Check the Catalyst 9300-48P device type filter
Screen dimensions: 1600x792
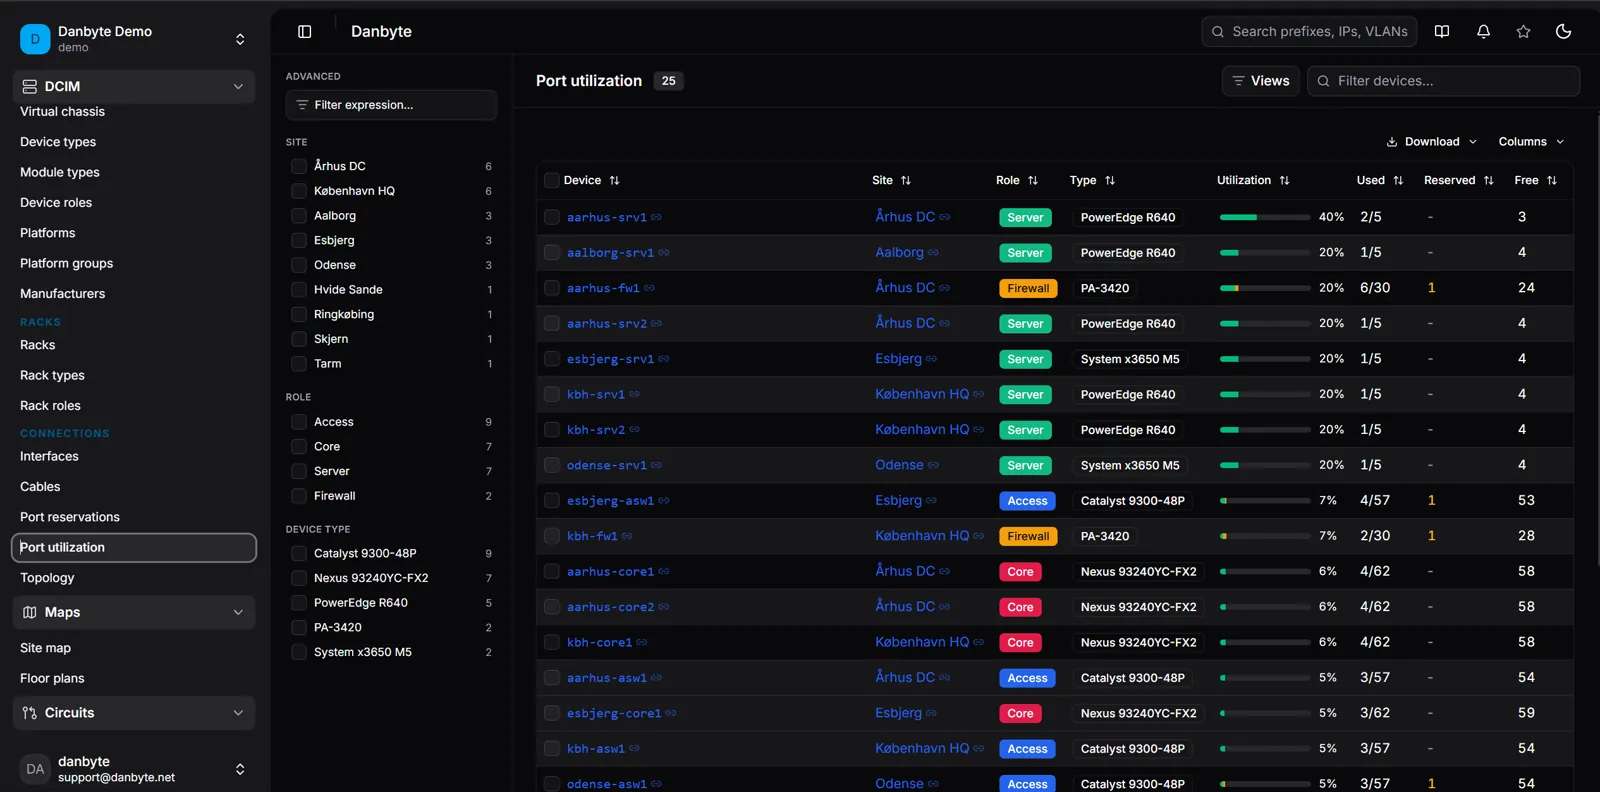[298, 553]
